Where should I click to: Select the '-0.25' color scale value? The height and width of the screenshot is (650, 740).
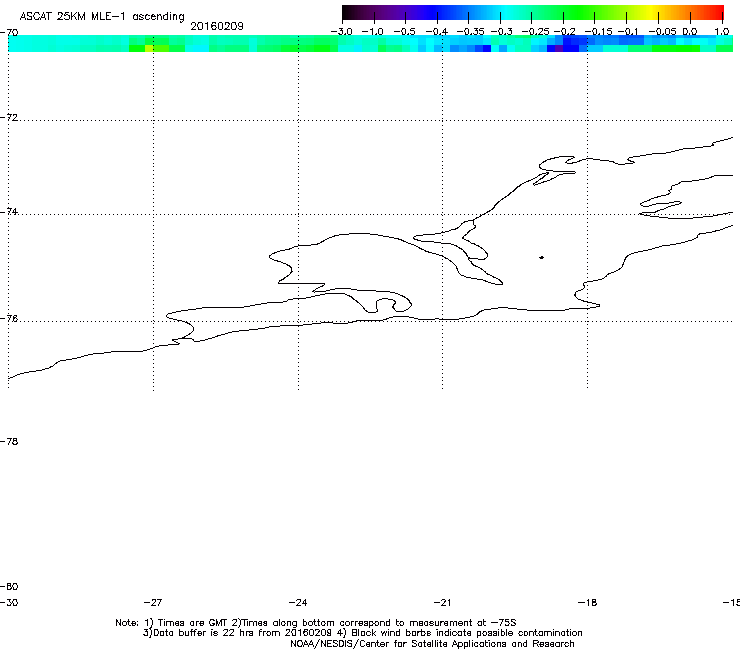[536, 32]
